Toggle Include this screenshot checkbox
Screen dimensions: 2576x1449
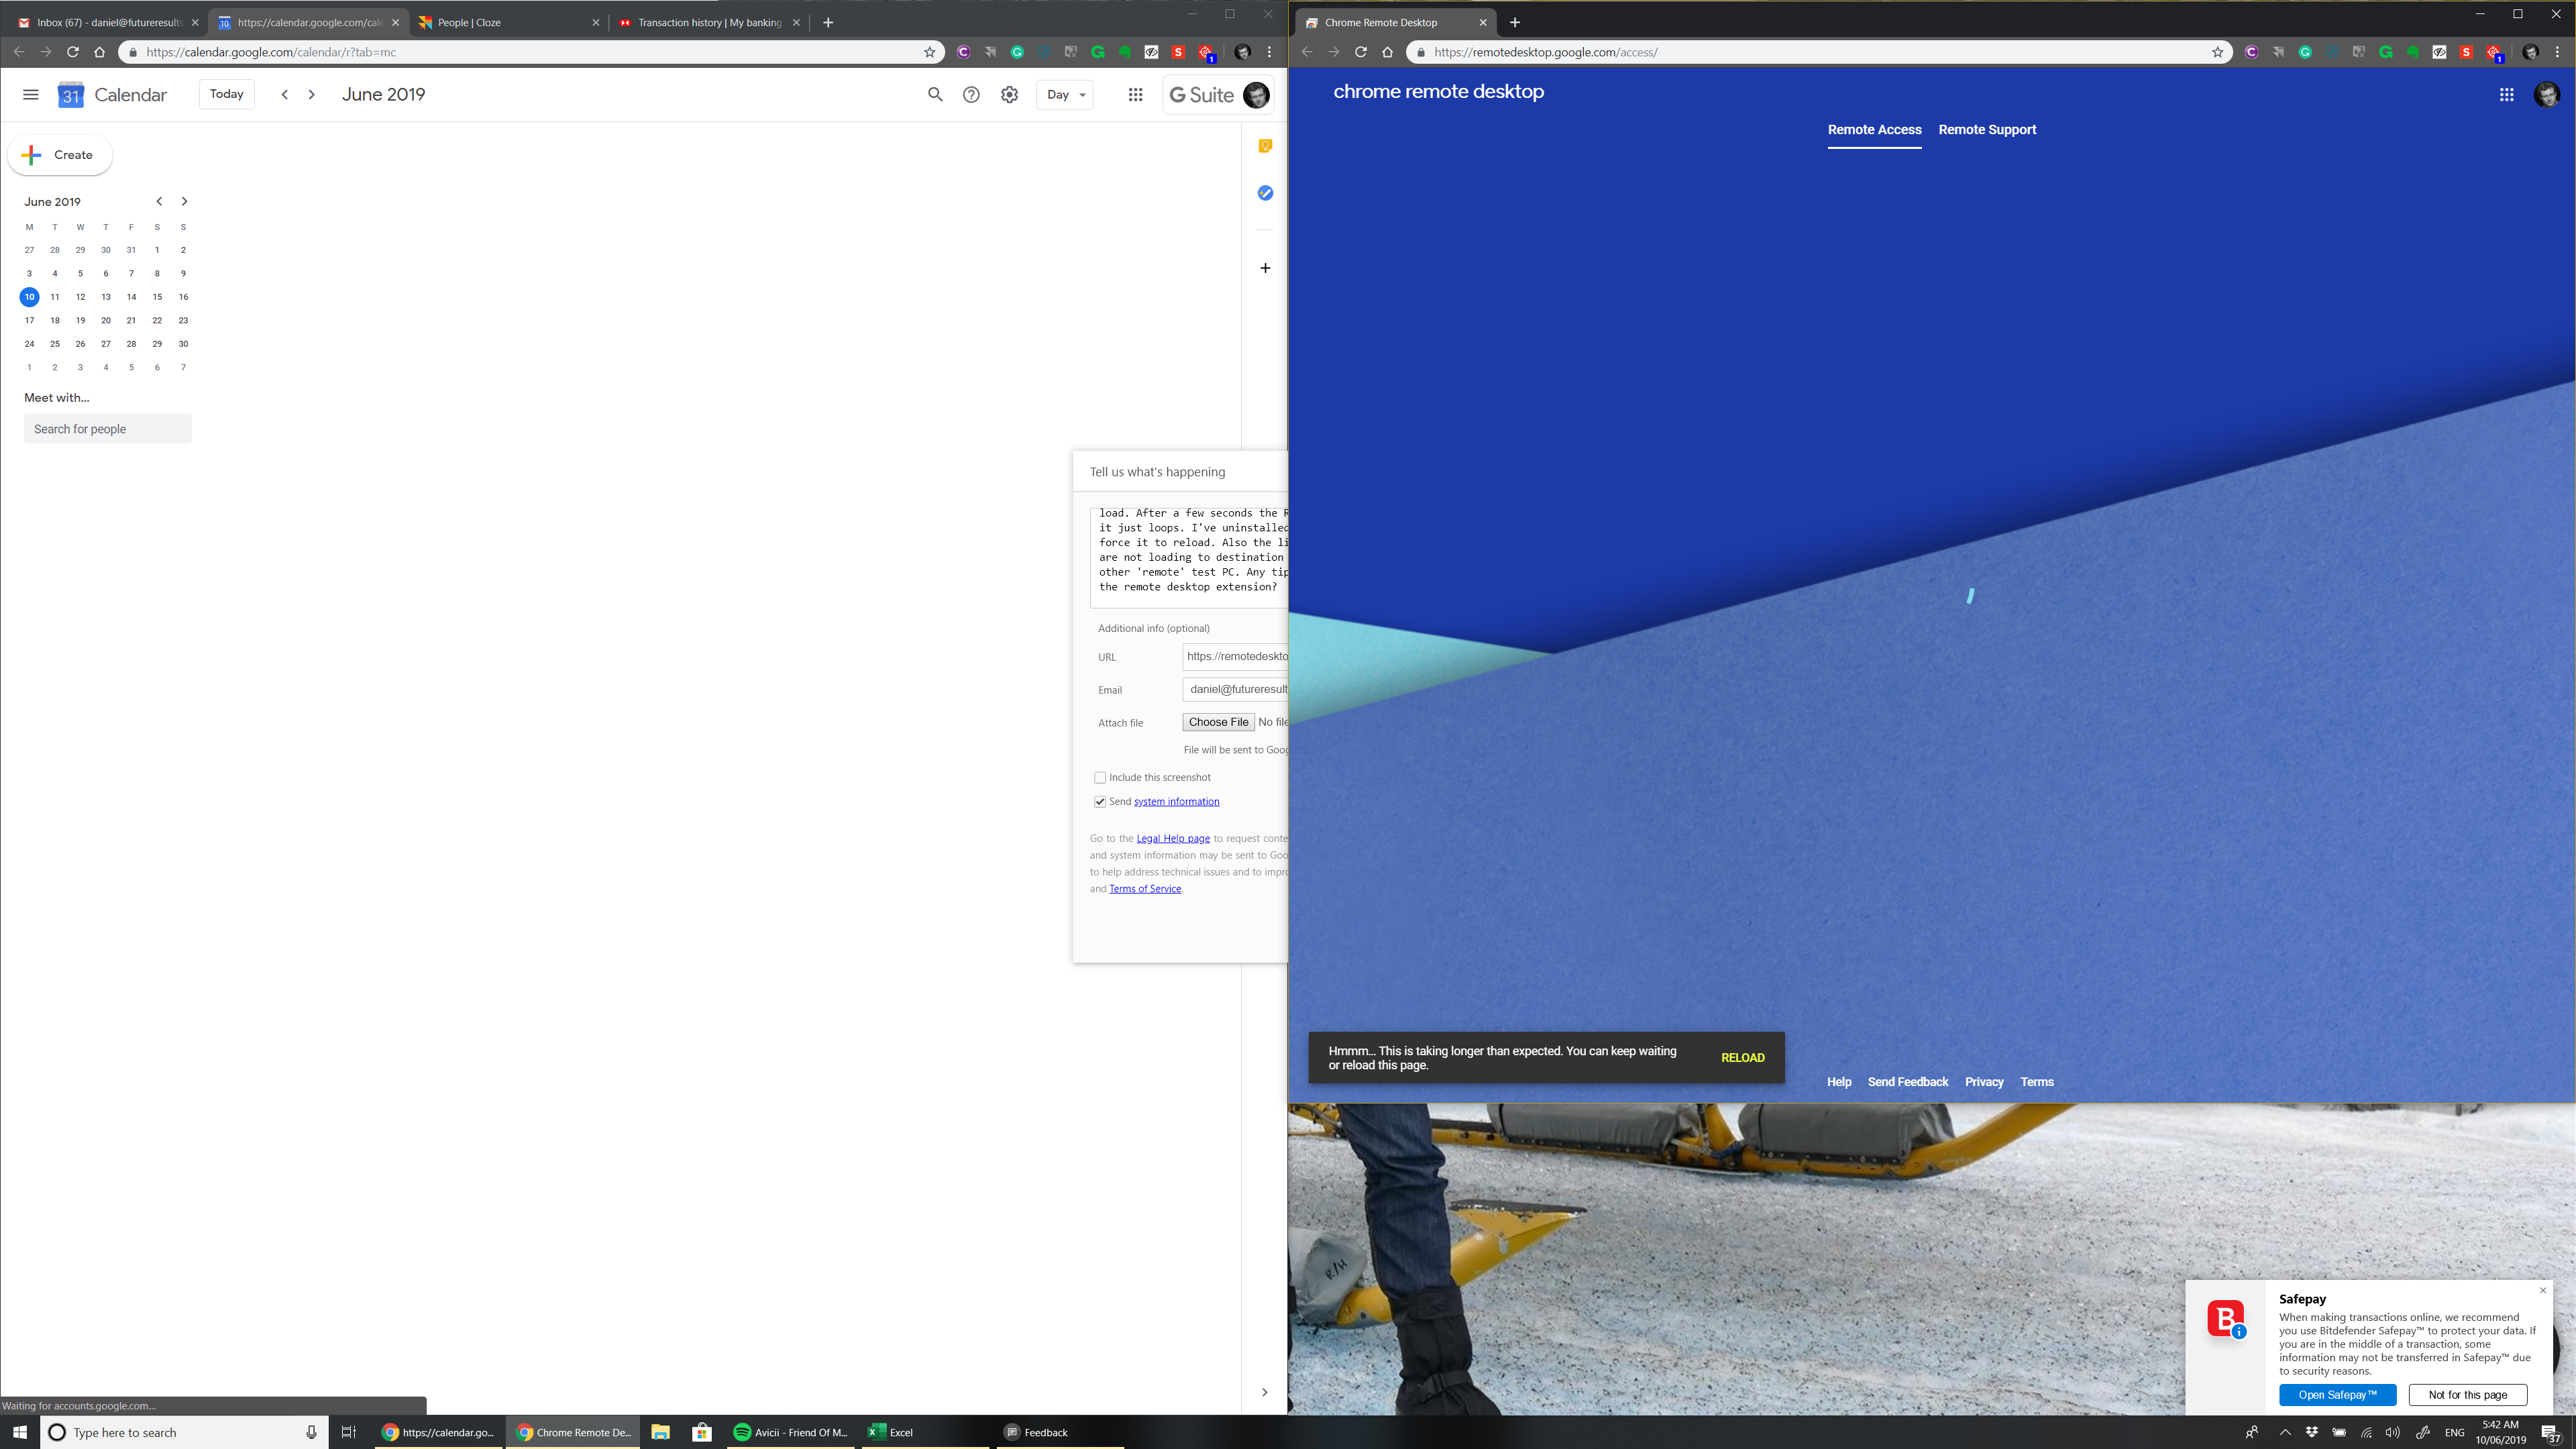(1099, 775)
